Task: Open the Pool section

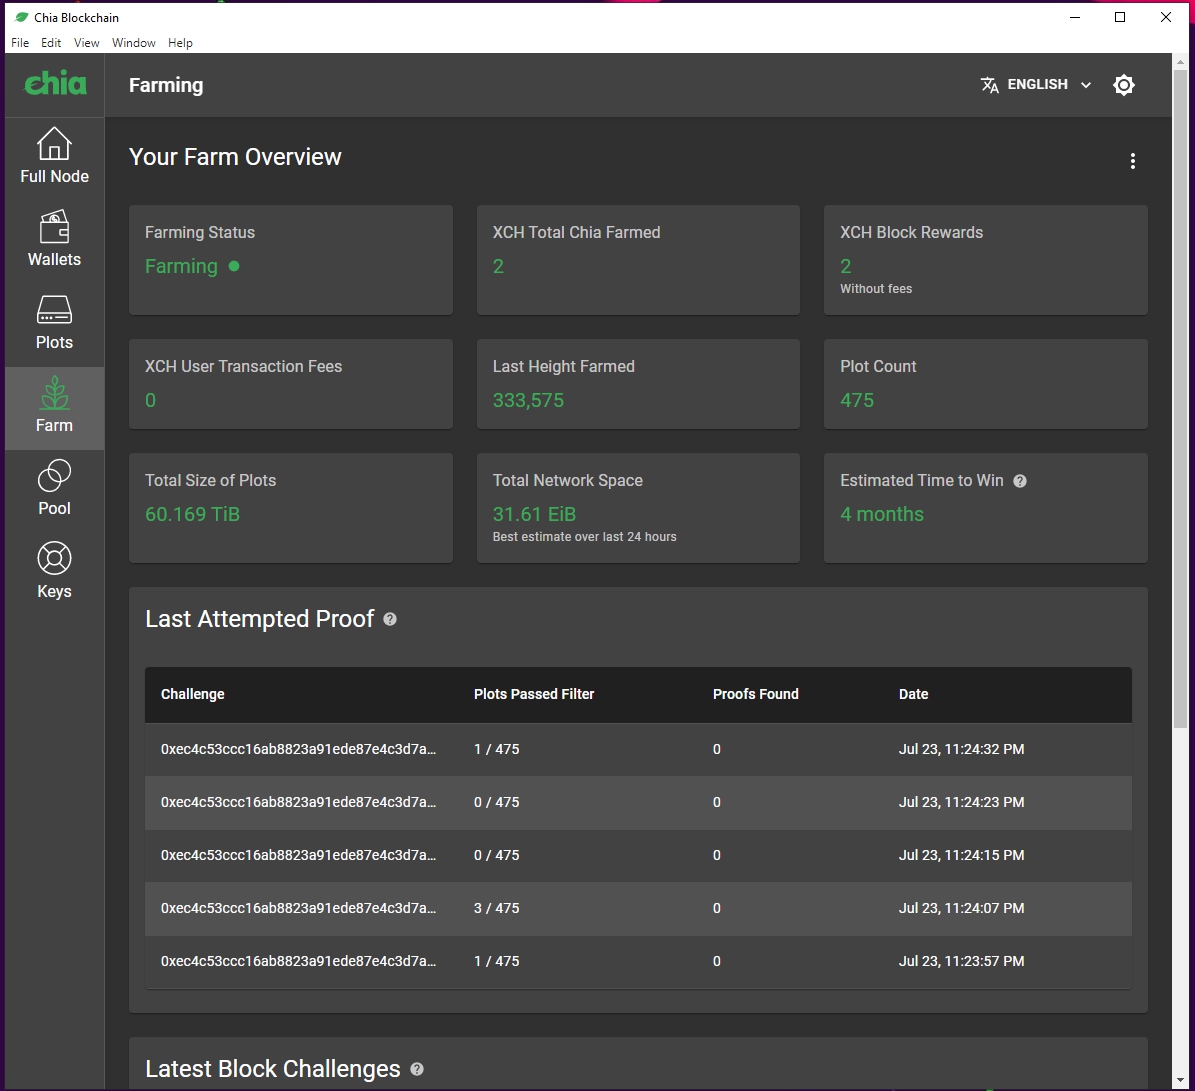Action: (x=54, y=488)
